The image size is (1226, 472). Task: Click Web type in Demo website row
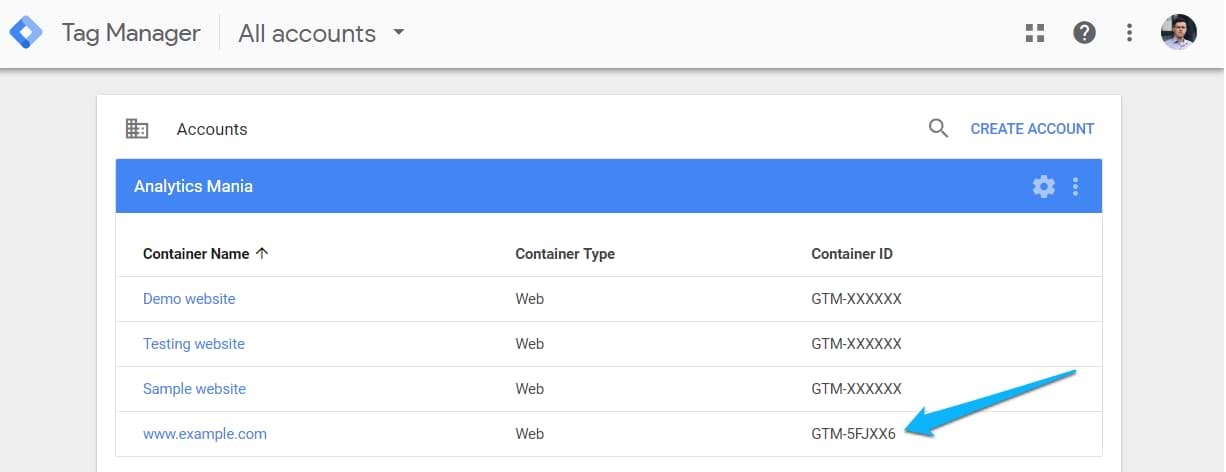[x=530, y=299]
